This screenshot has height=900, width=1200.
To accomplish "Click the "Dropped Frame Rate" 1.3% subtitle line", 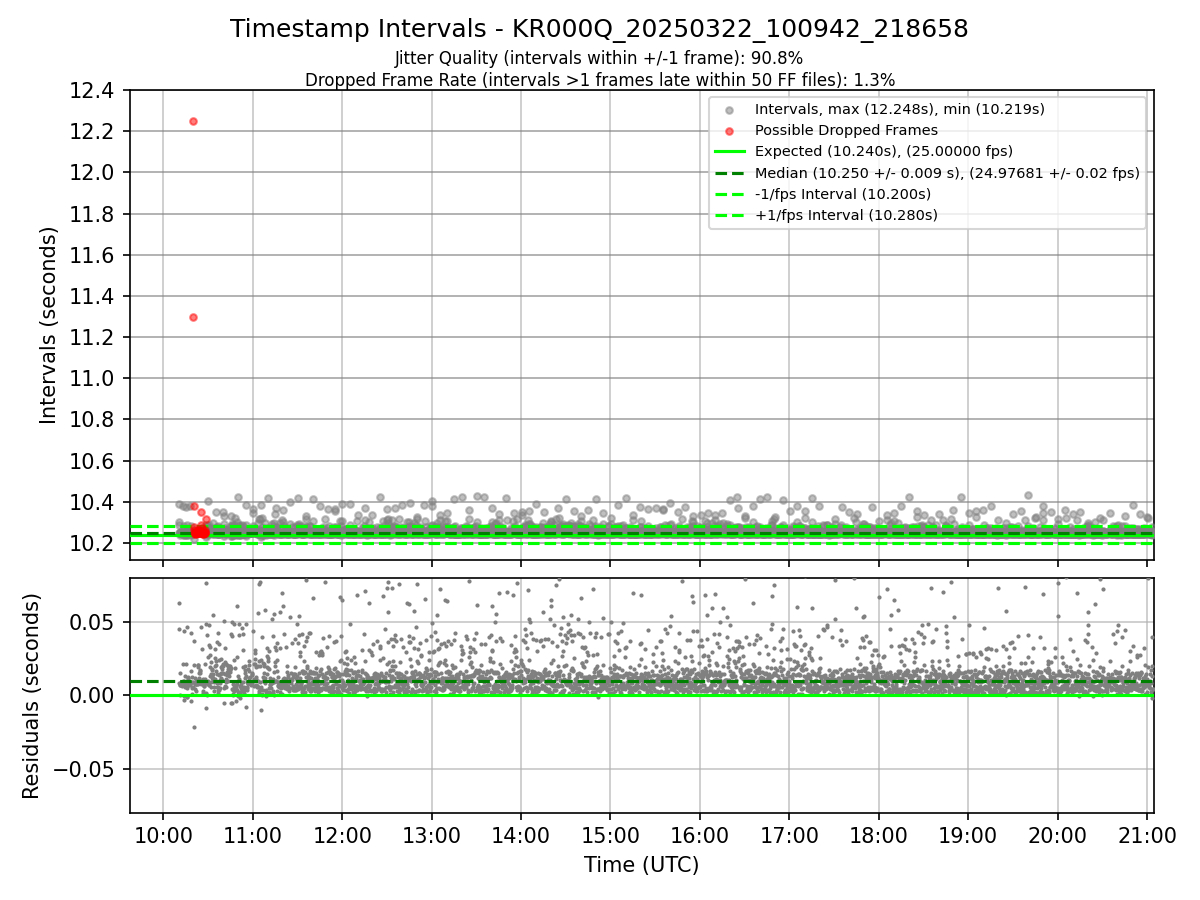I will coord(599,80).
